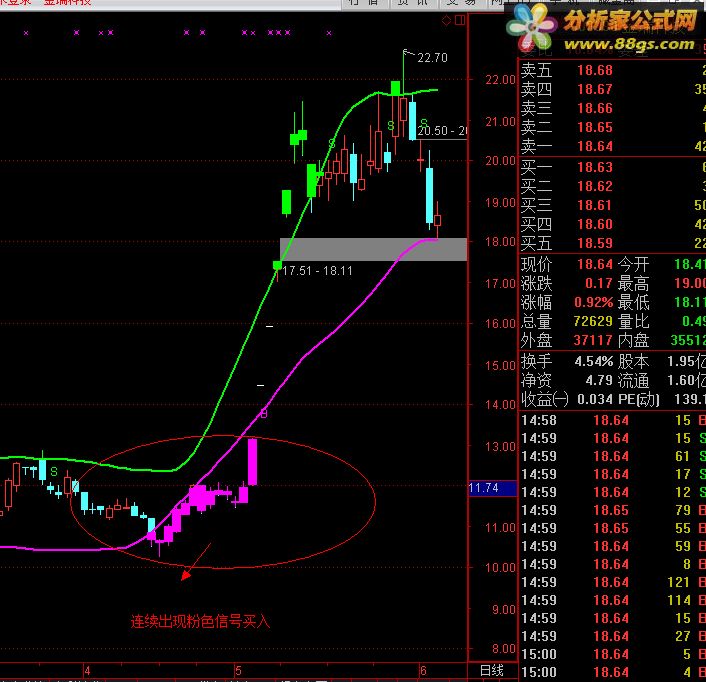706x682 pixels.
Task: Click the 总量 total volume 72629
Action: (593, 321)
